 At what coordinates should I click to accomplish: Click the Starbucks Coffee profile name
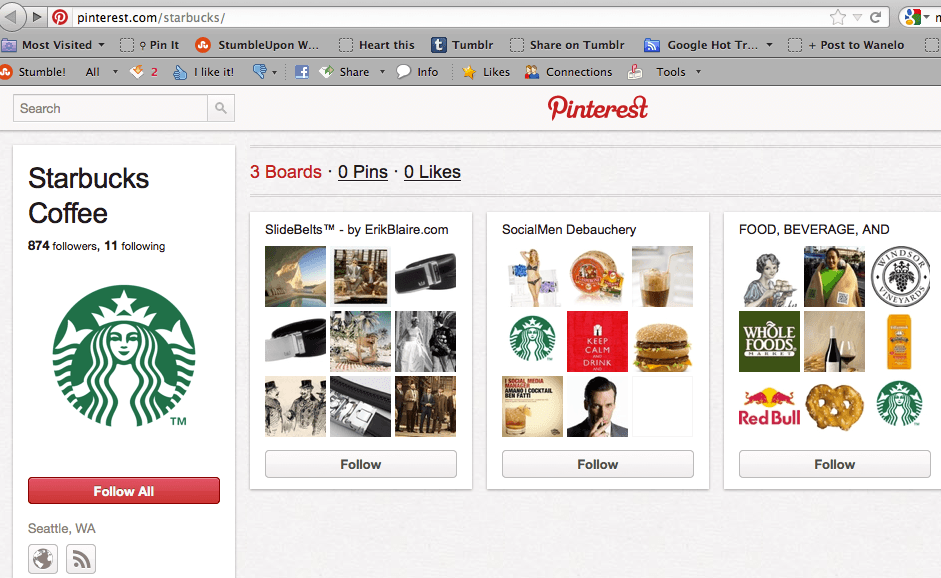pos(88,196)
